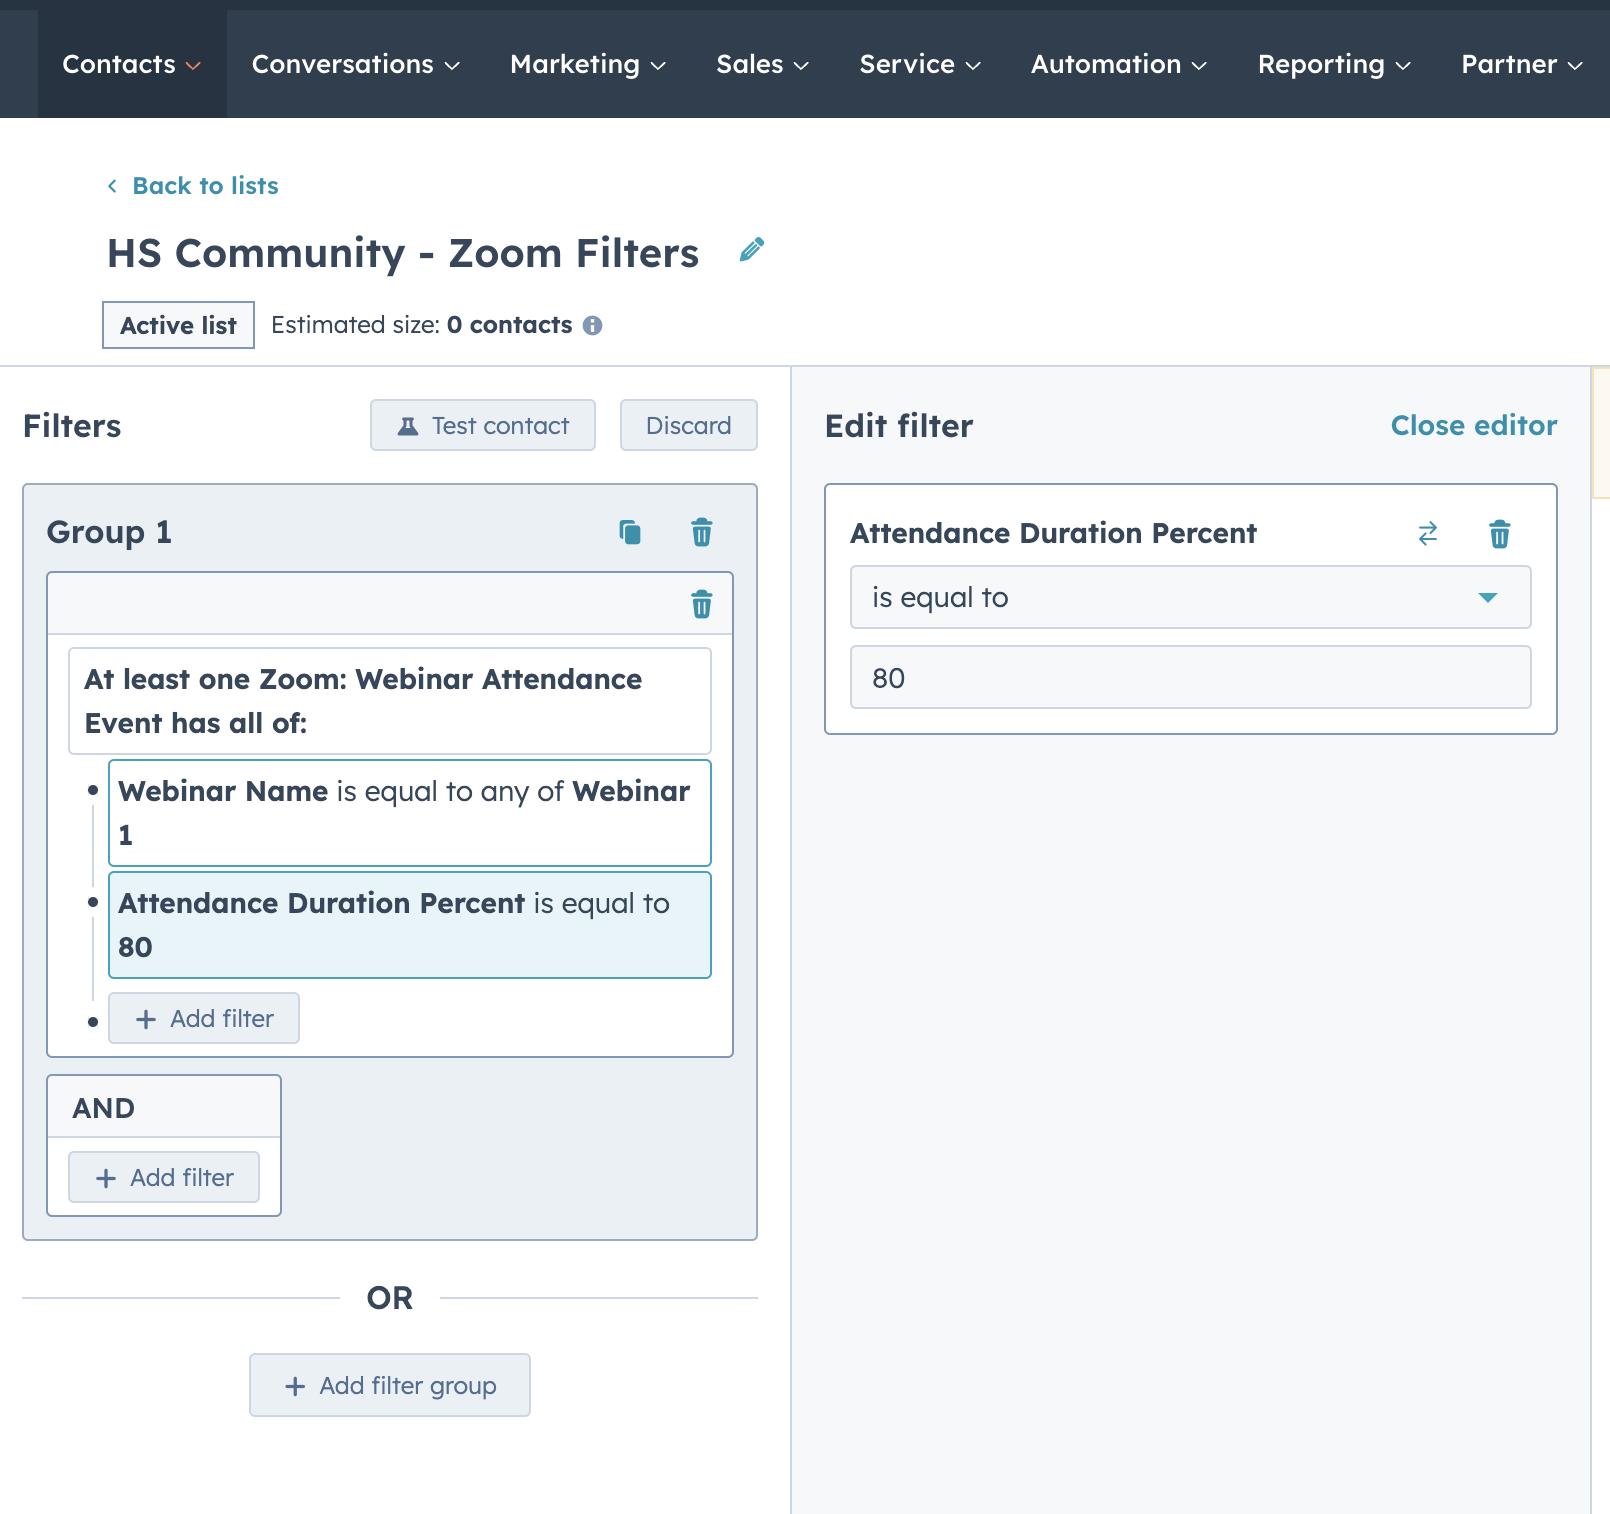Click the Discard button
1610x1514 pixels.
(x=688, y=425)
